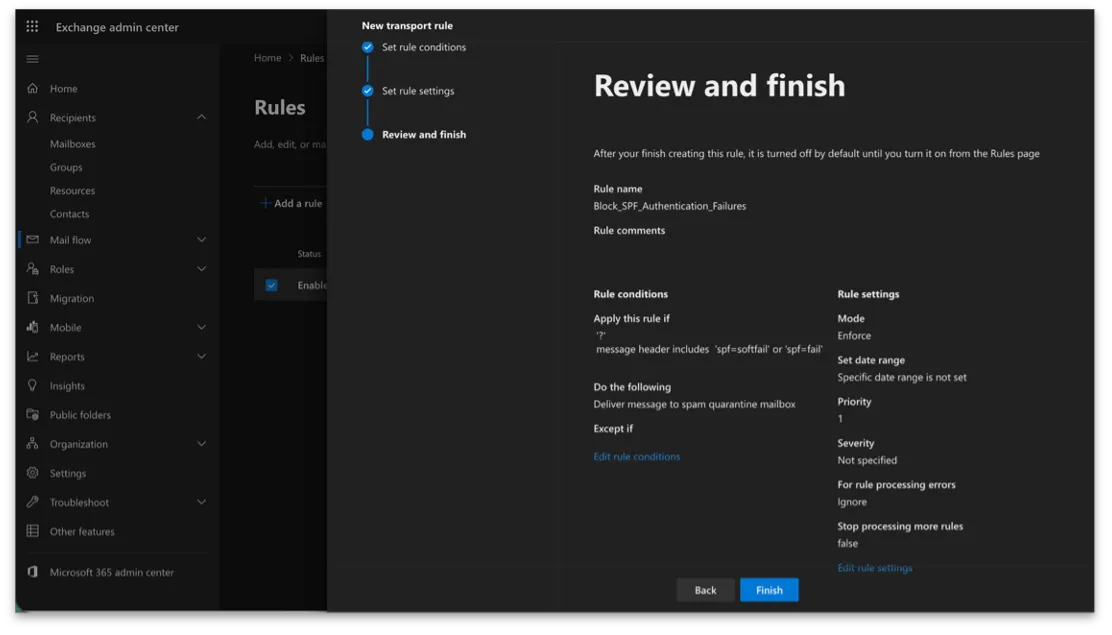Click the Home house icon in sidebar
Screen dimensions: 1112x635
tap(33, 89)
